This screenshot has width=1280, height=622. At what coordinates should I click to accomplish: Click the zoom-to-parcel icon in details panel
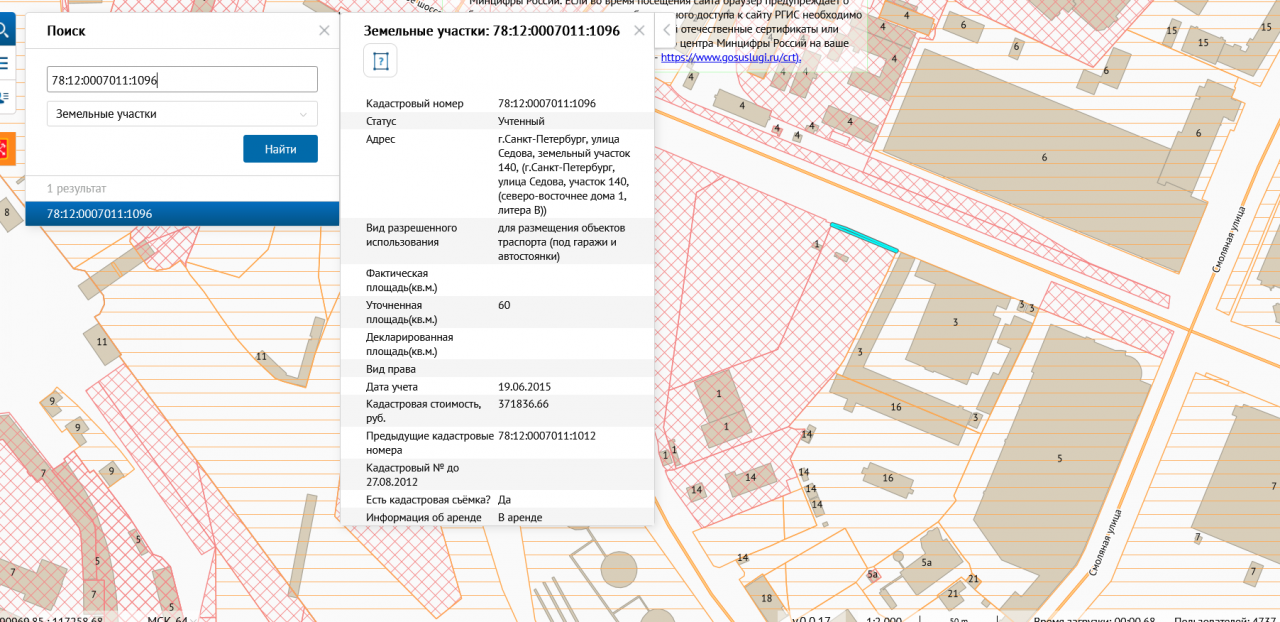380,61
